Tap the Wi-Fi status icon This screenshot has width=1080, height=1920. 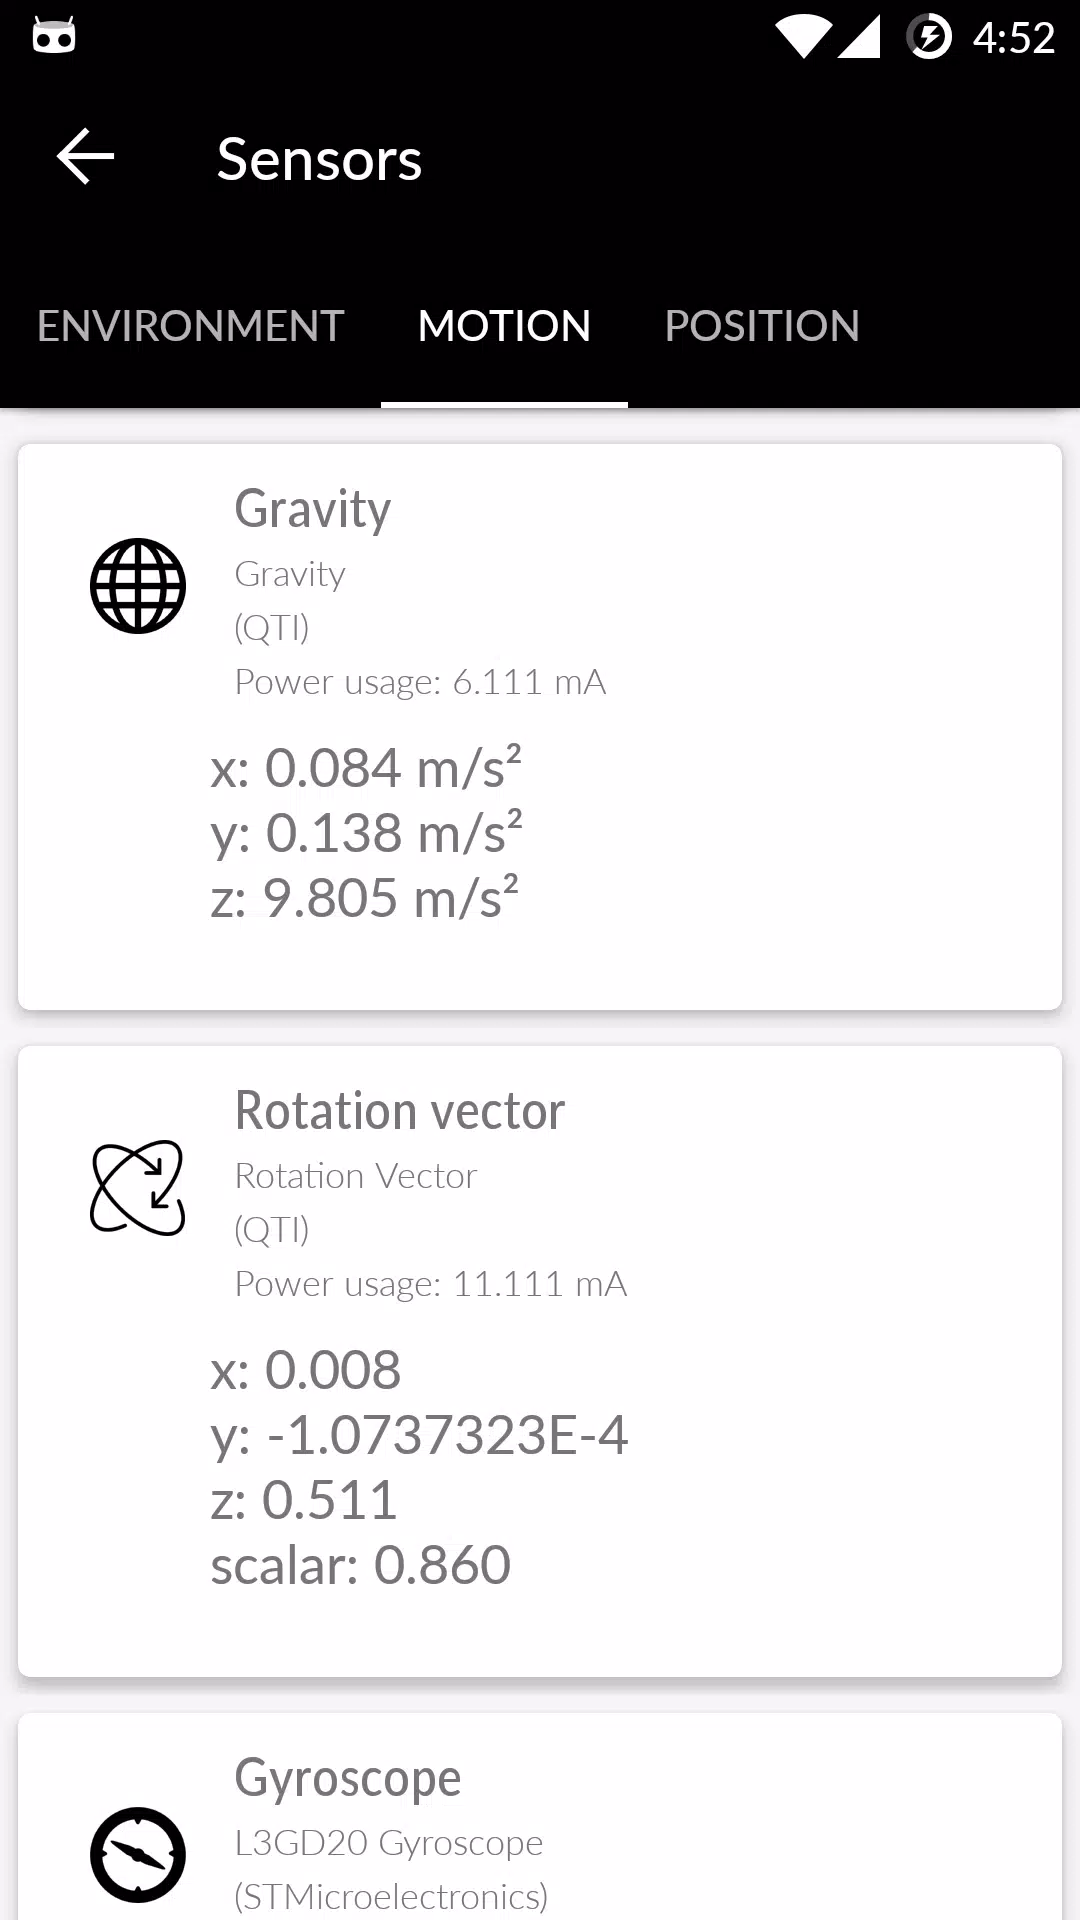click(x=803, y=38)
